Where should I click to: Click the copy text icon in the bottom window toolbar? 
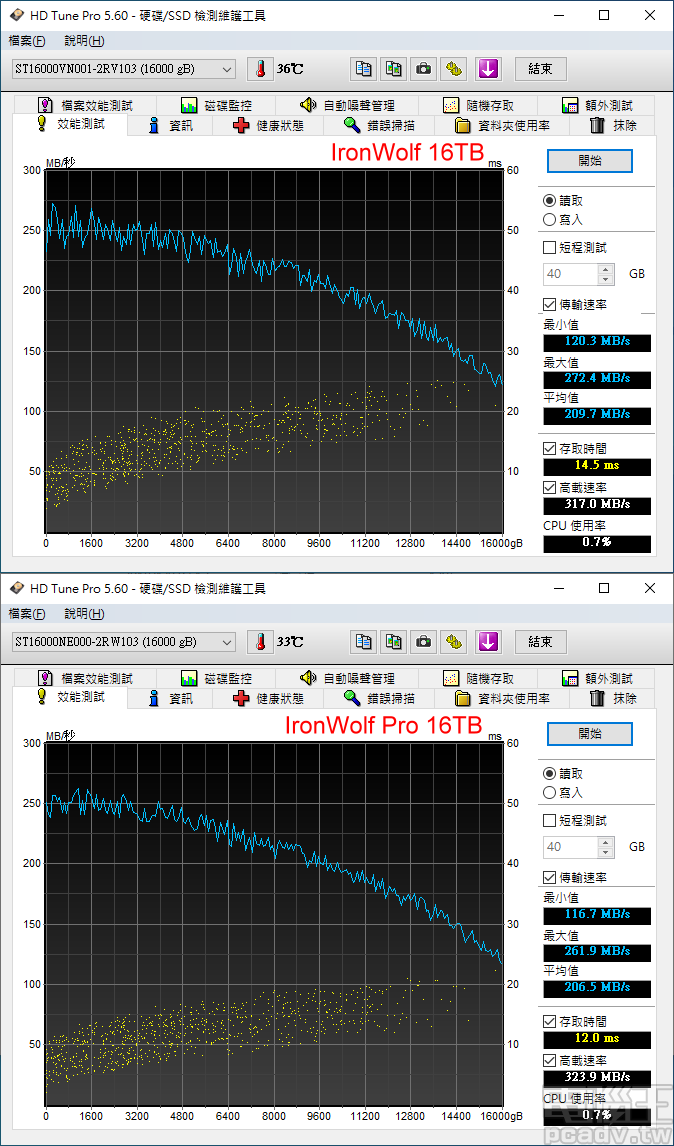(364, 642)
